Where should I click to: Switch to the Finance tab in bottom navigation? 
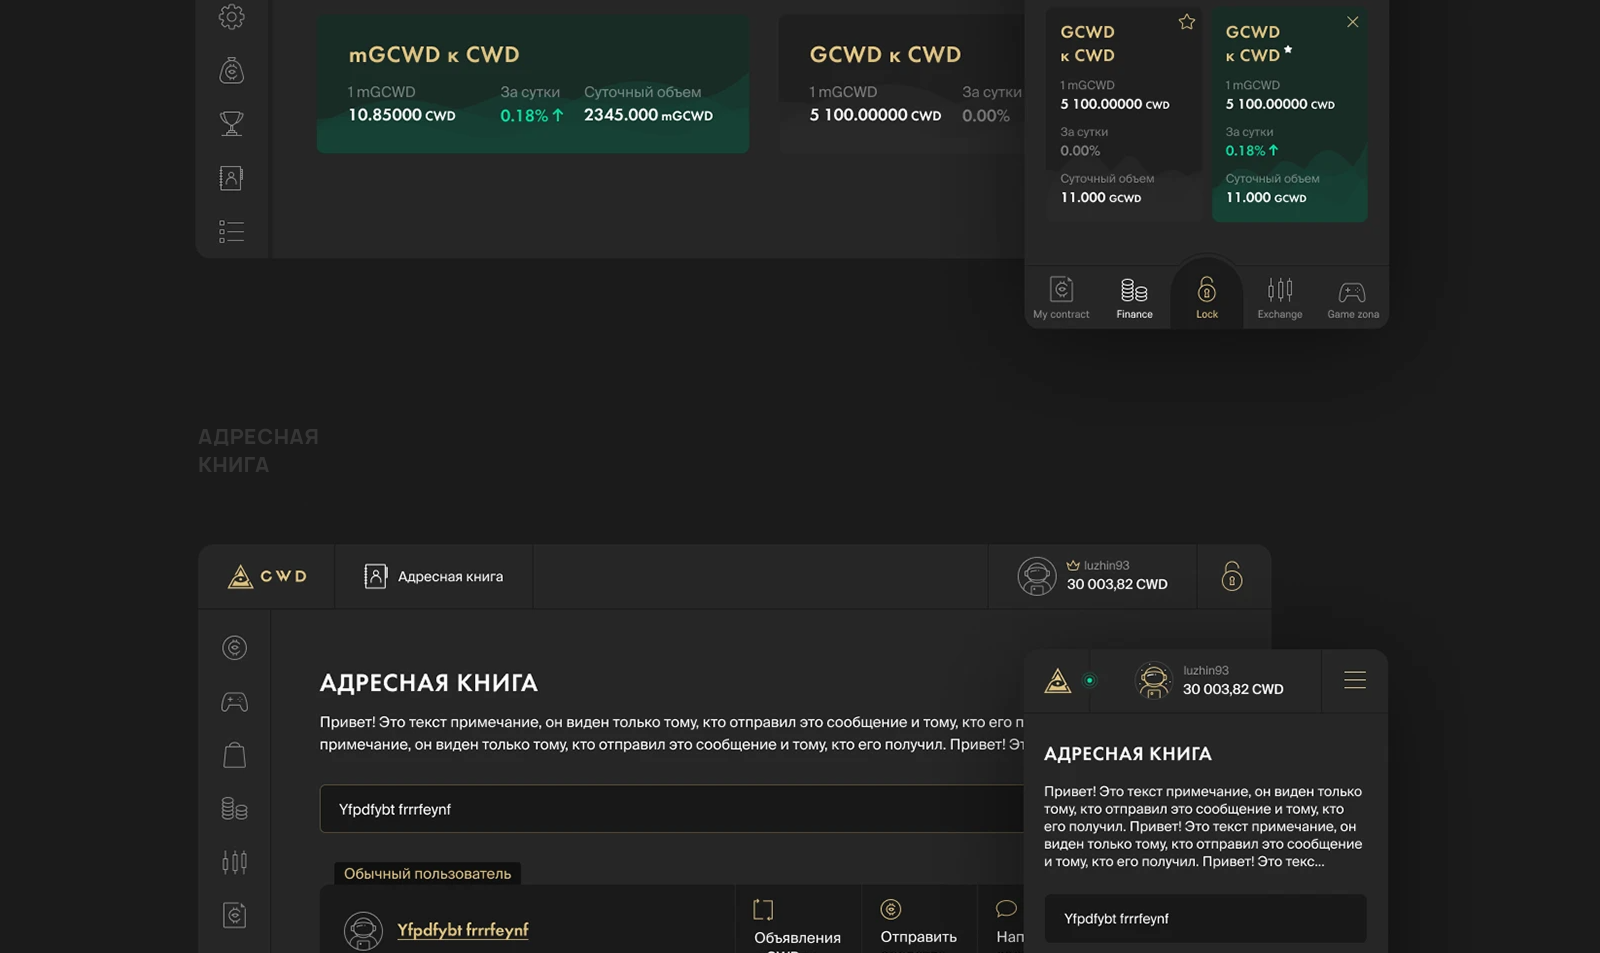(1134, 296)
